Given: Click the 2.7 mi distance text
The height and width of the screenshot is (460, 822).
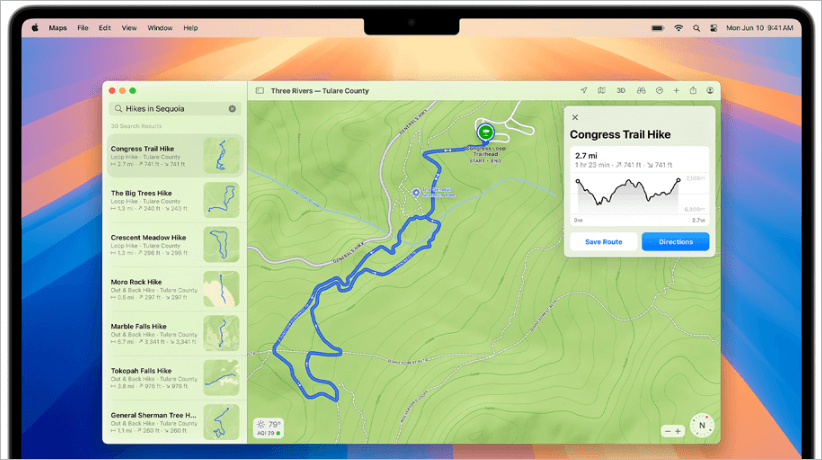Looking at the screenshot, I should pos(586,155).
